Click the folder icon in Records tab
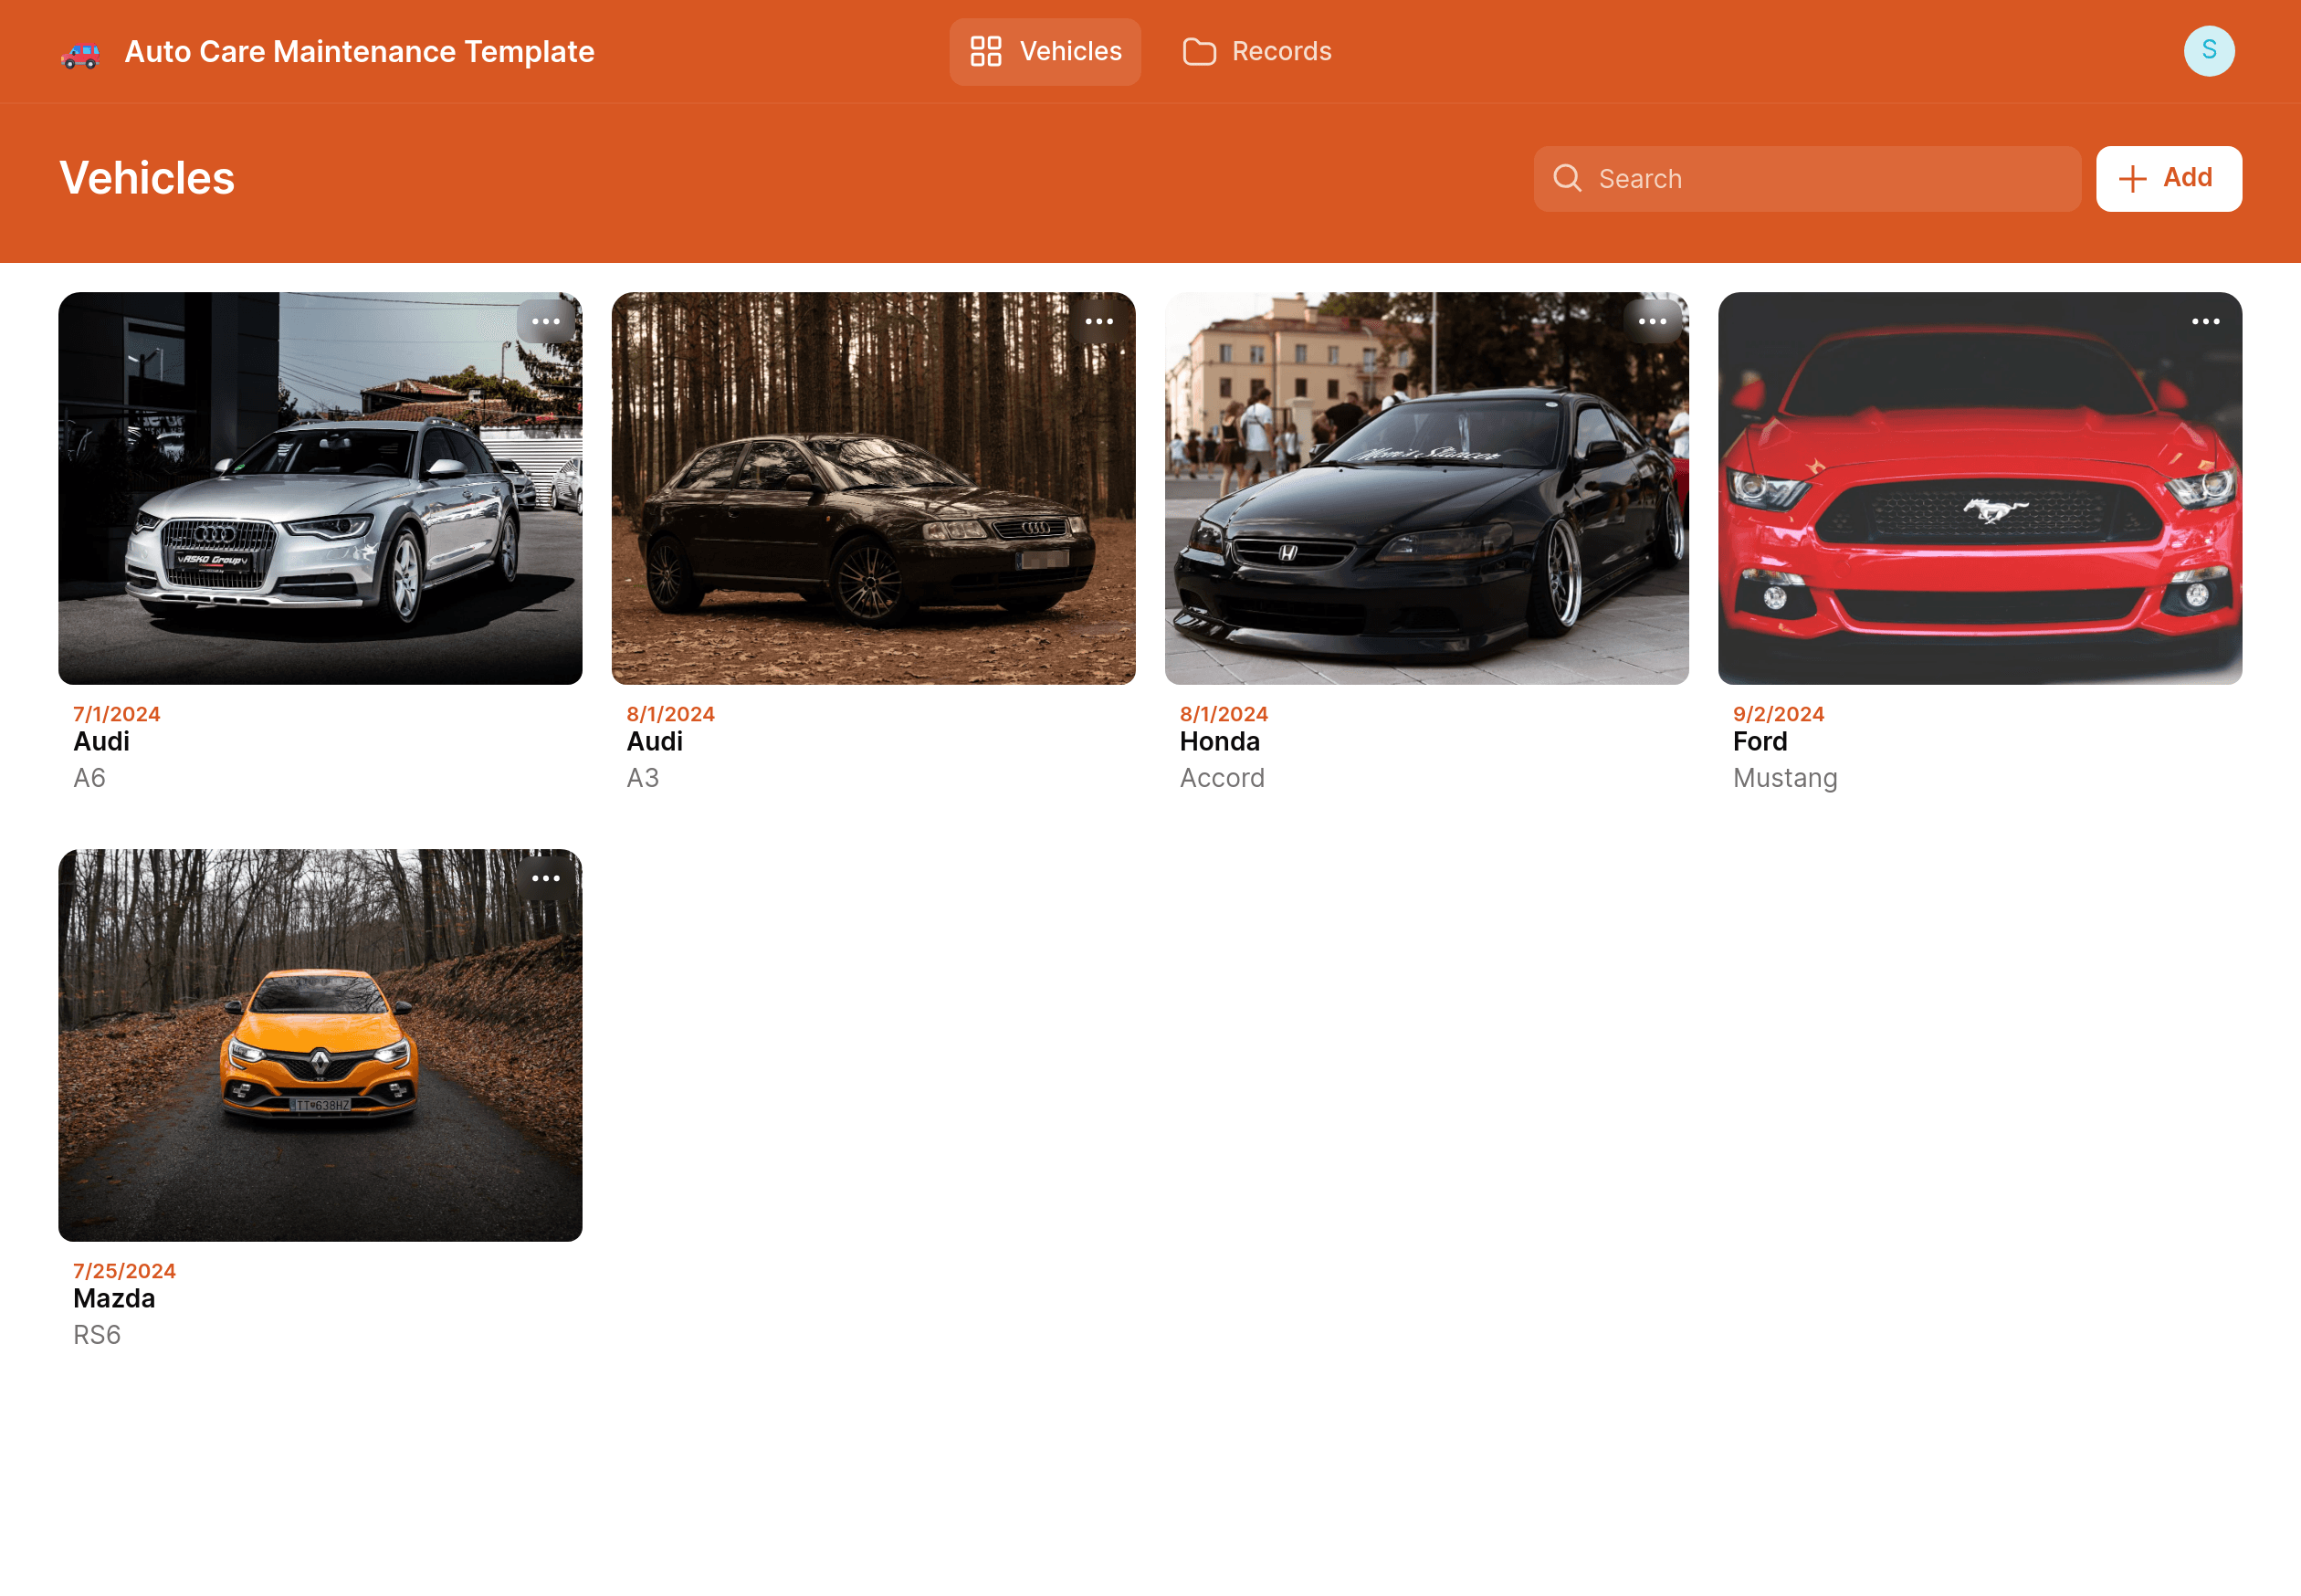Screen dimensions: 2301x1596 coord(1199,51)
